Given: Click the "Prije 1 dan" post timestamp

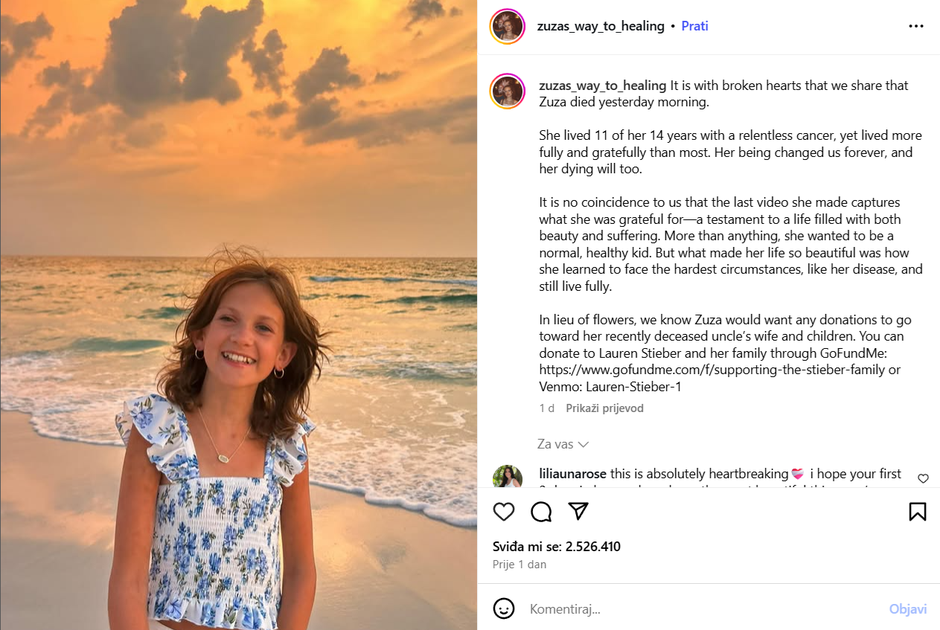Looking at the screenshot, I should point(519,565).
